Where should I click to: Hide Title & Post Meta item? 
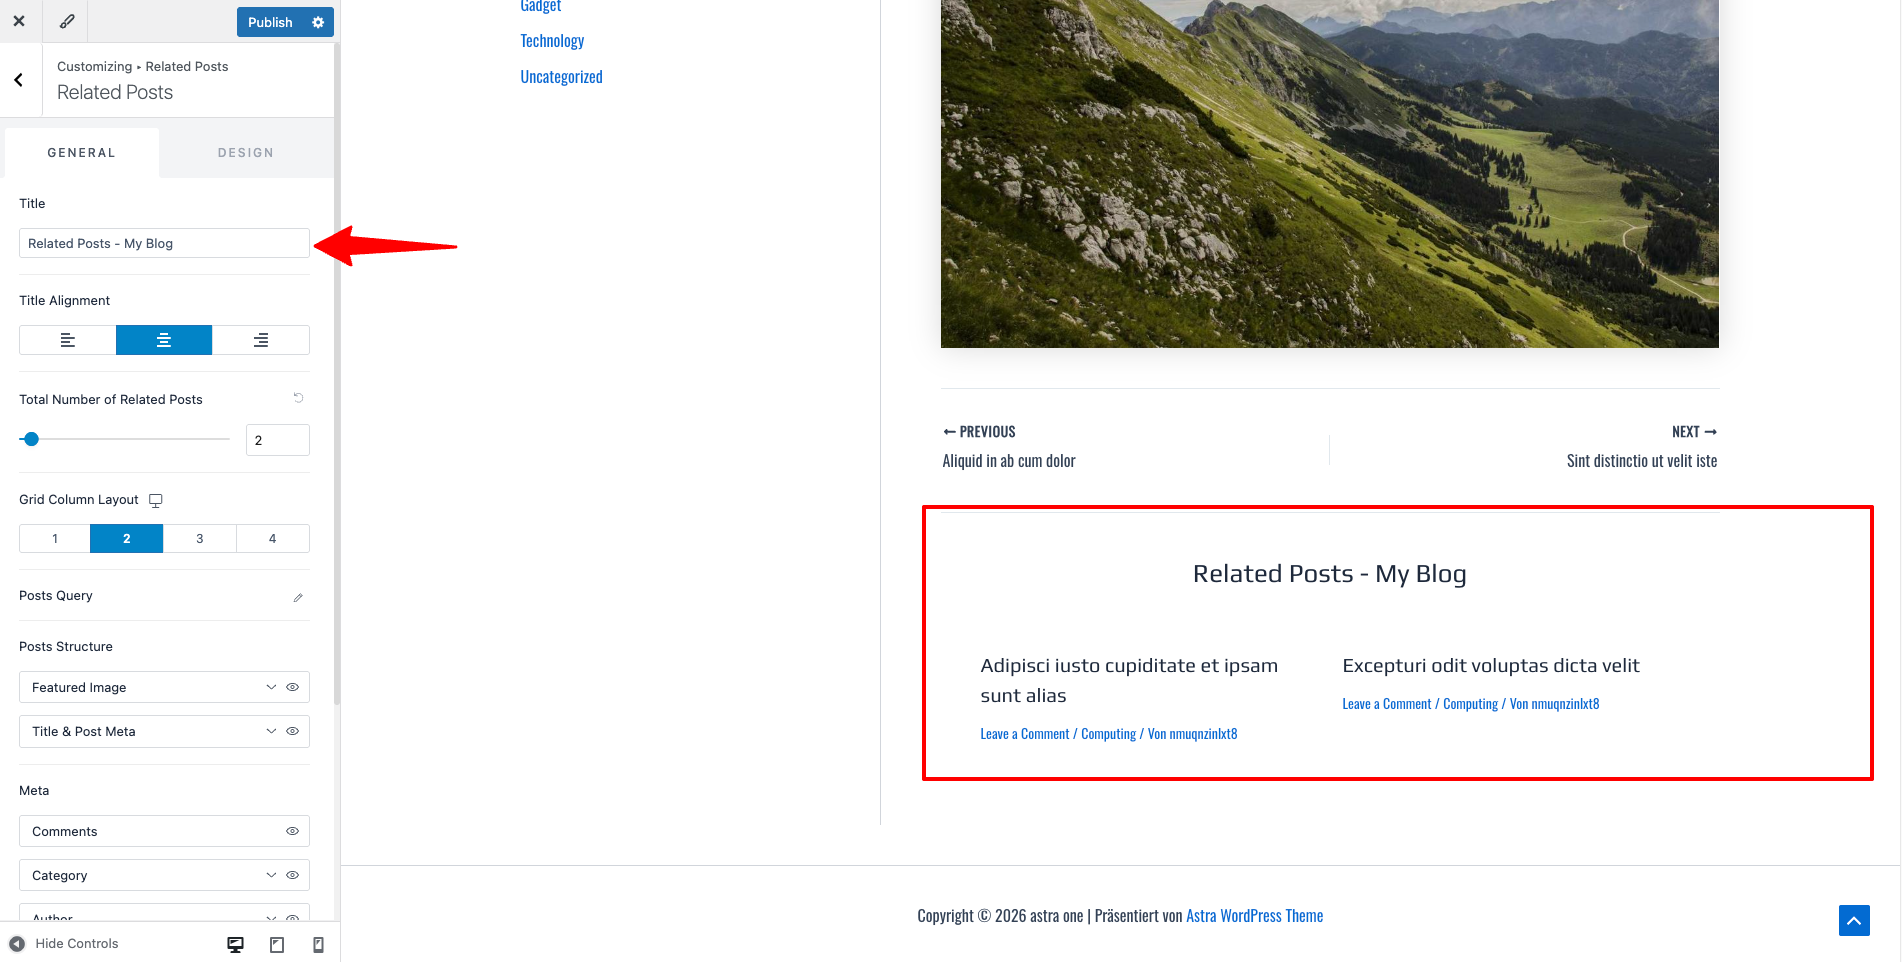pos(293,731)
